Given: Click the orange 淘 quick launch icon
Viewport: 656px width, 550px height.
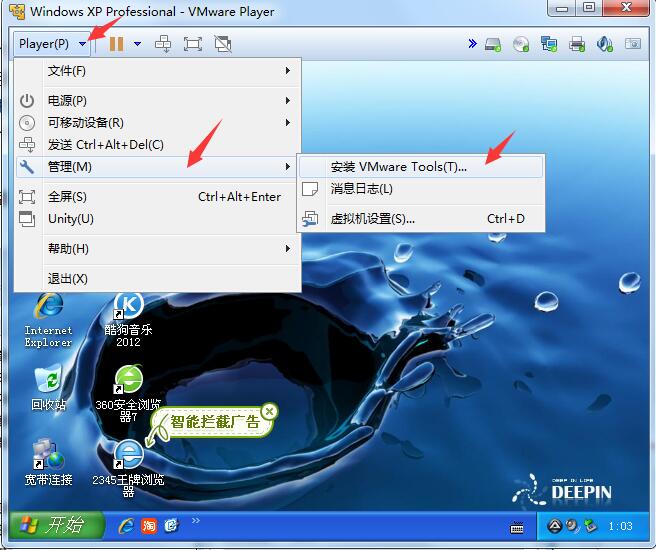Looking at the screenshot, I should click(149, 525).
